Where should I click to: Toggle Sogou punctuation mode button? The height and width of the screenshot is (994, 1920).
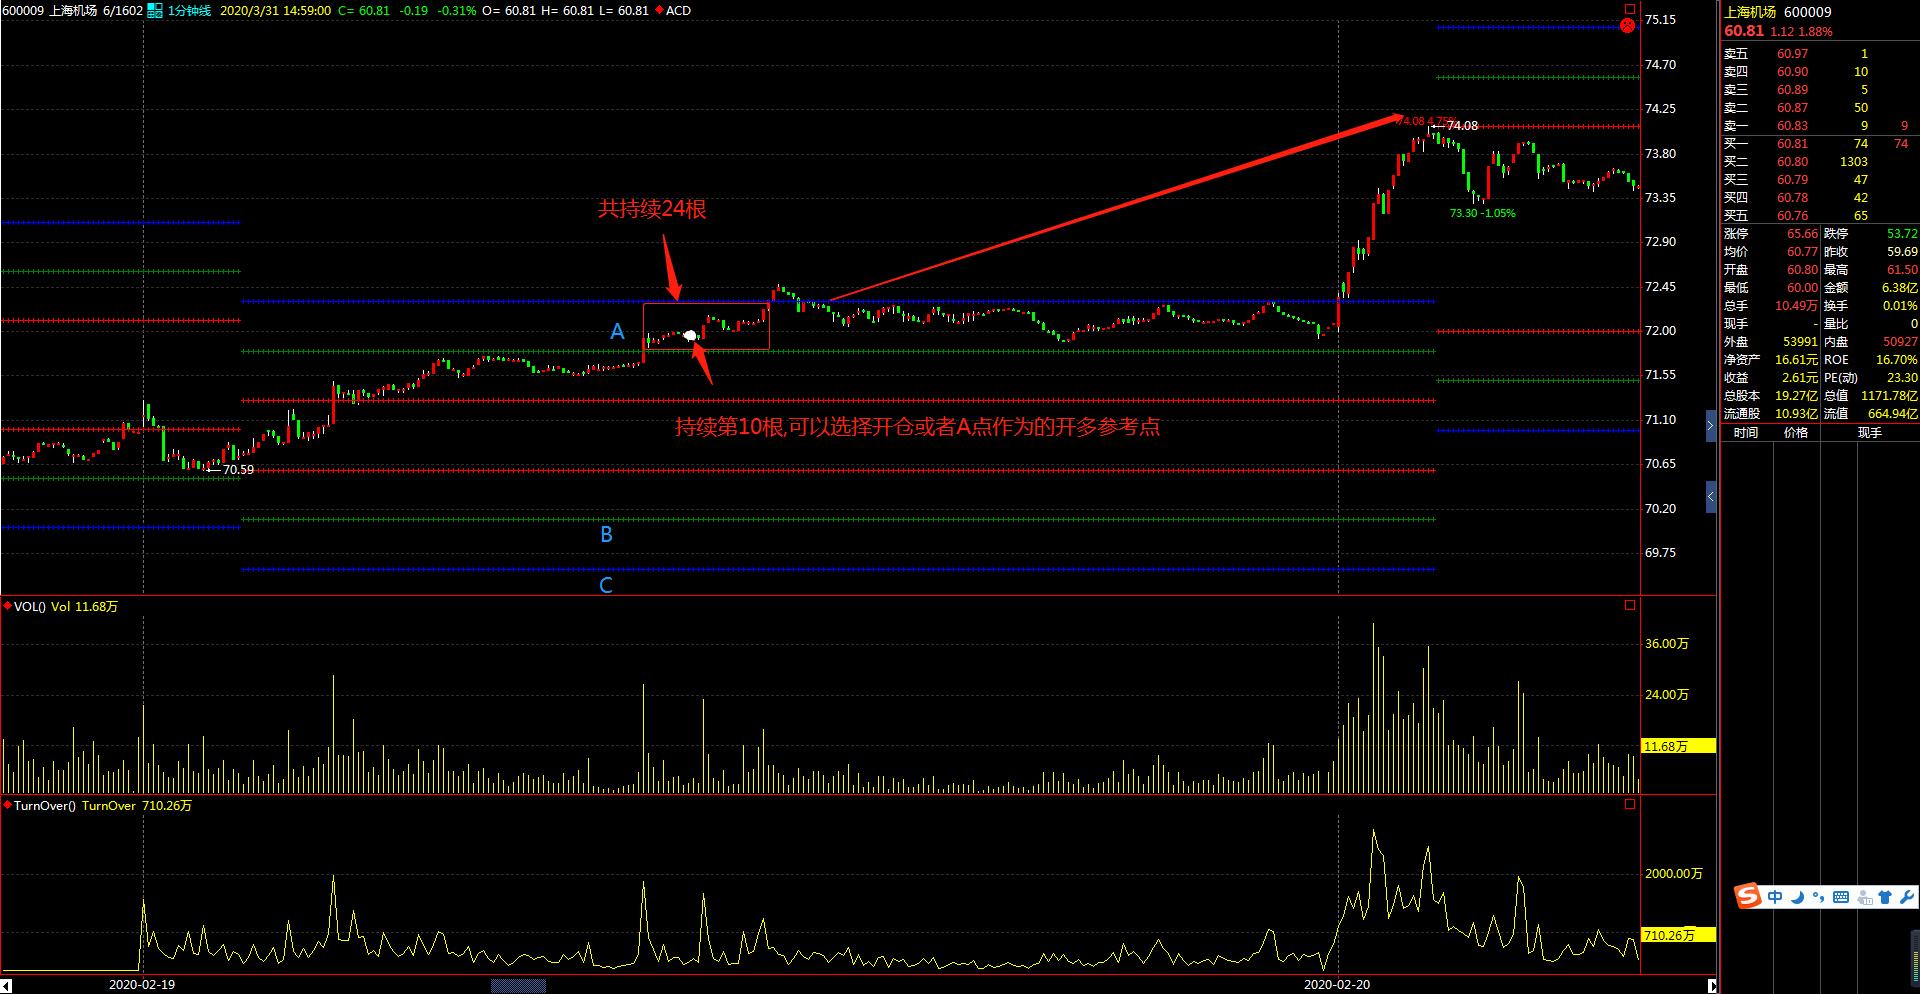click(1818, 897)
